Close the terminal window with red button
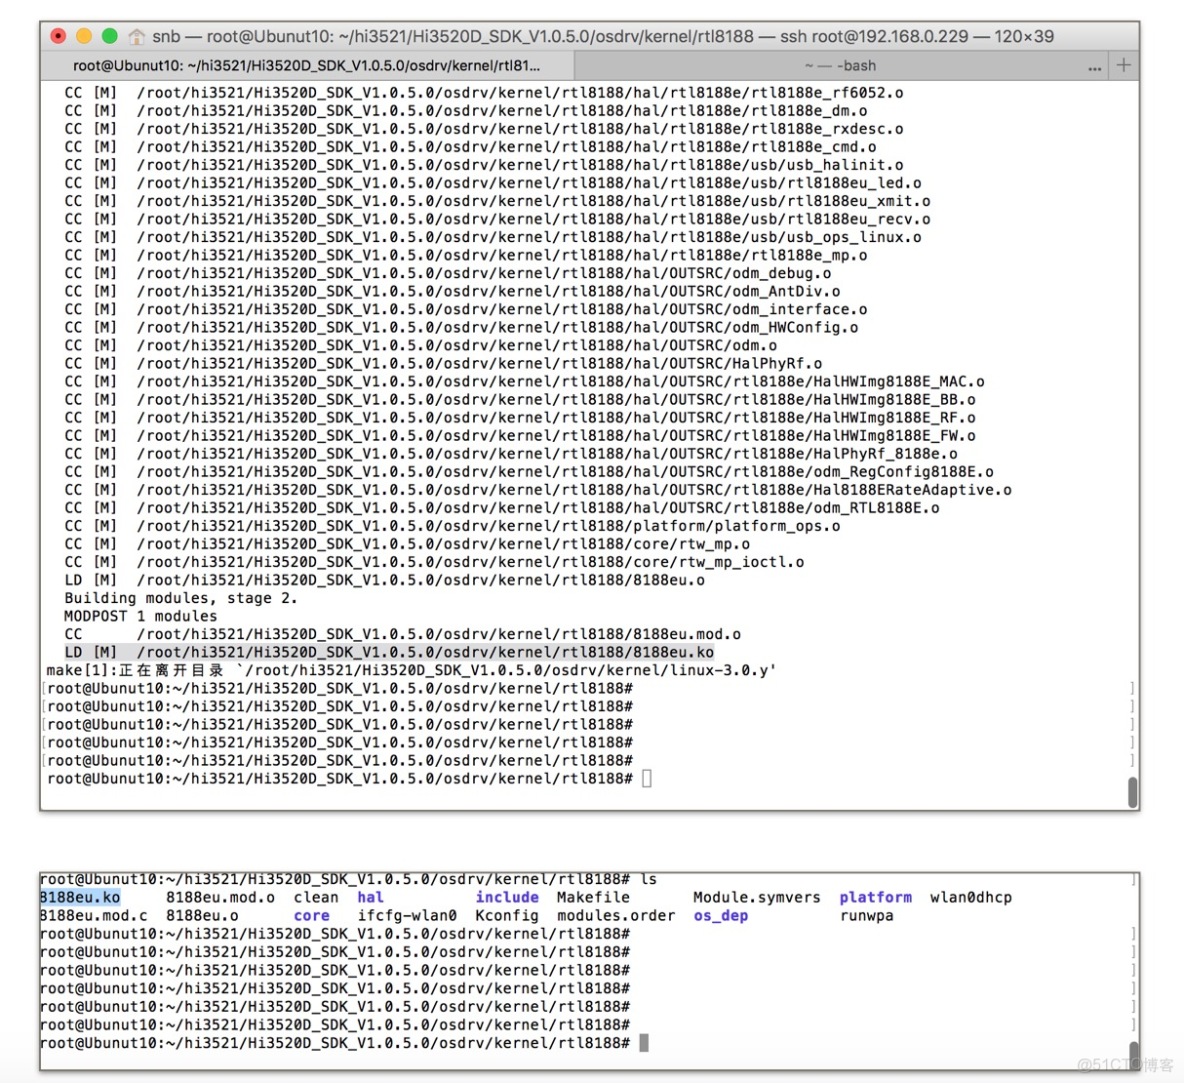This screenshot has width=1184, height=1083. [x=58, y=35]
